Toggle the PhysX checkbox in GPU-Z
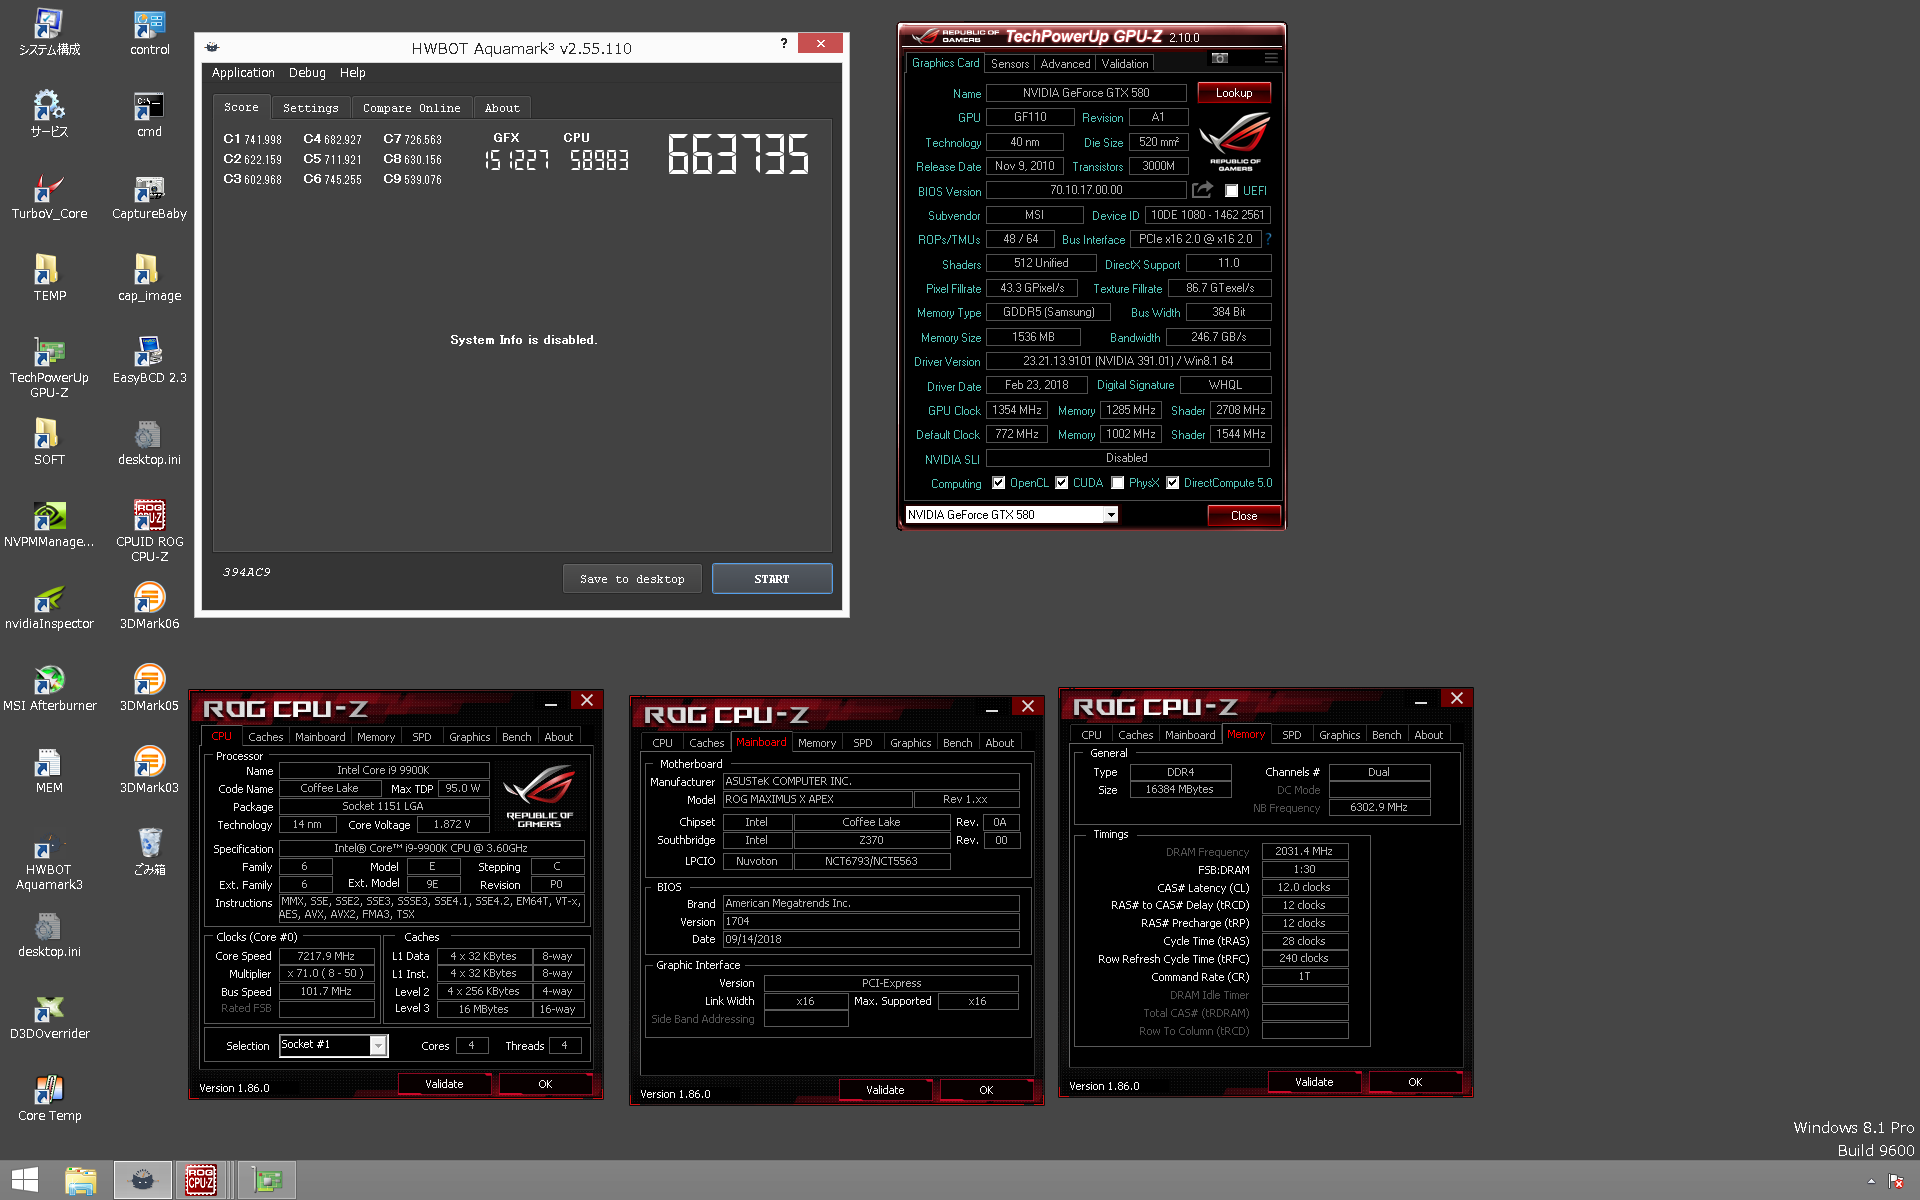 pyautogui.click(x=1117, y=483)
